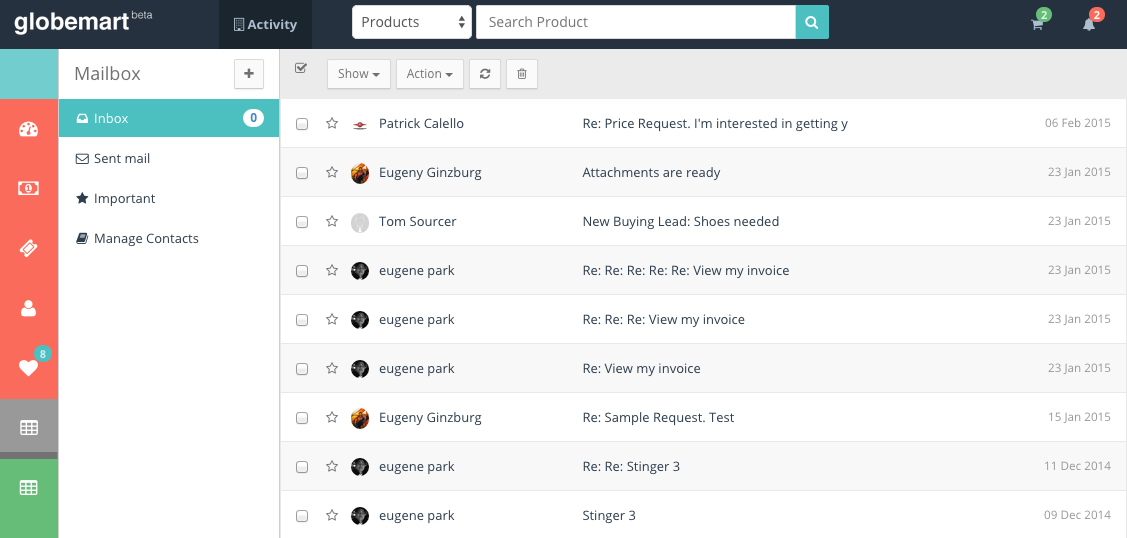The width and height of the screenshot is (1127, 538).
Task: Tick the select-all checkbox in toolbar
Action: 301,68
